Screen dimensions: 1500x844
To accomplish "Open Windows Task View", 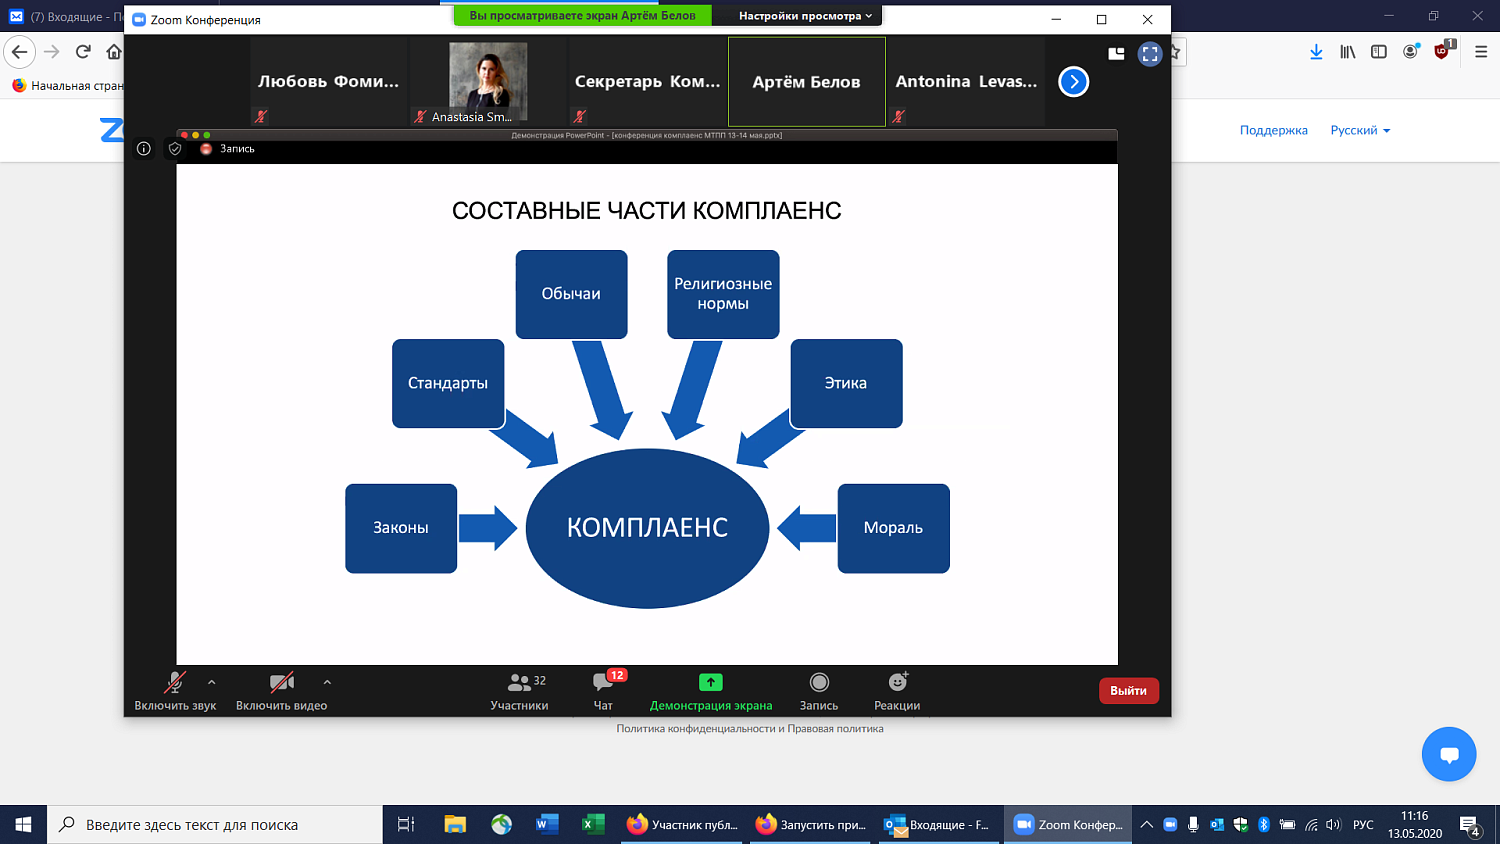I will pos(406,824).
